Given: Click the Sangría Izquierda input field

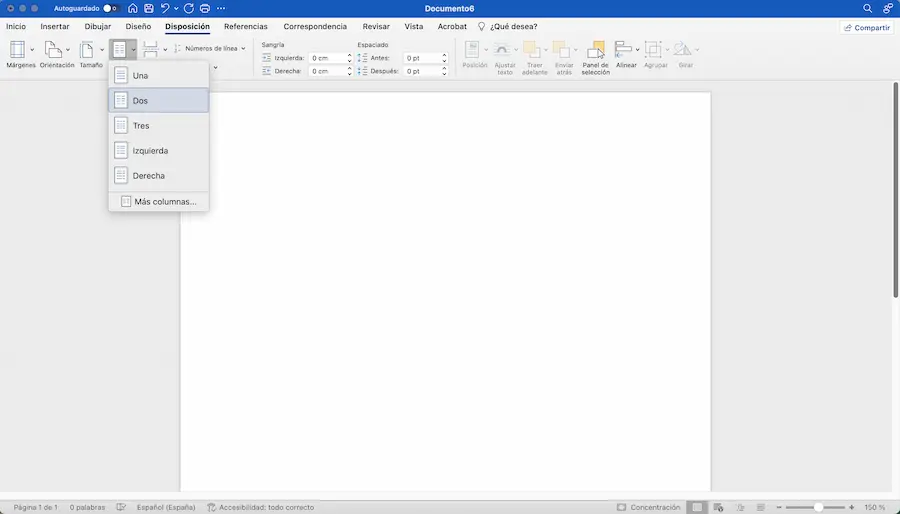Looking at the screenshot, I should (327, 58).
